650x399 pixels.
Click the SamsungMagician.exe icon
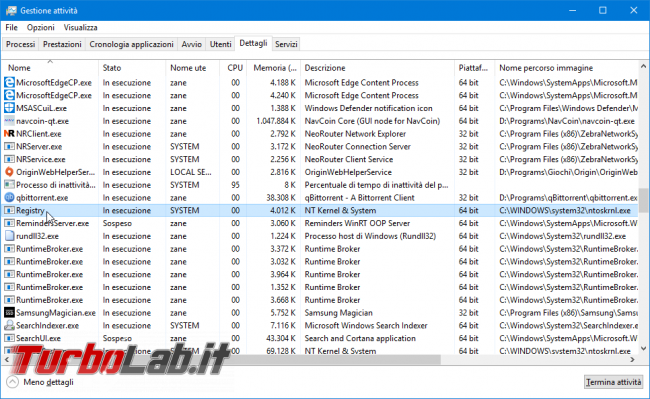[9, 313]
